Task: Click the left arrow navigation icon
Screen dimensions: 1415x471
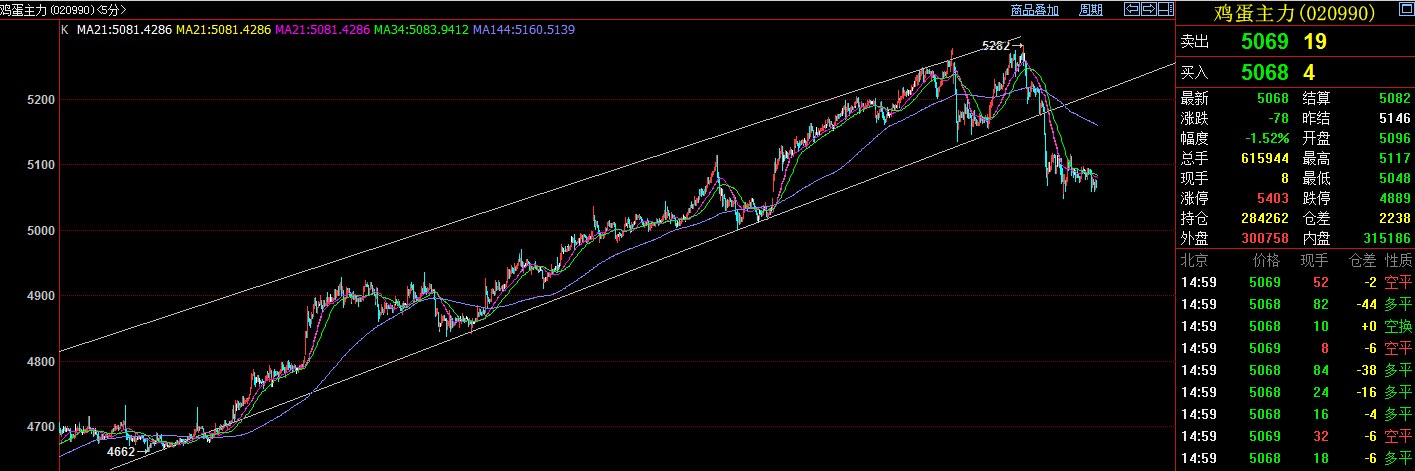Action: point(1133,9)
